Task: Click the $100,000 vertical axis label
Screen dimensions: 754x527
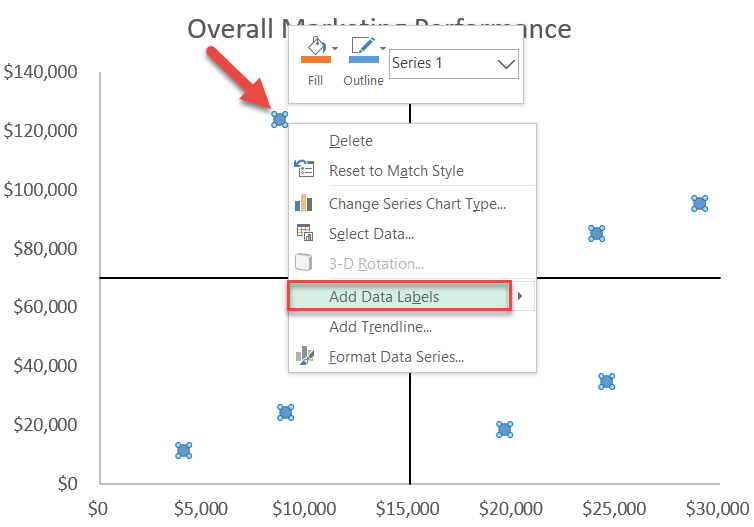Action: click(40, 190)
